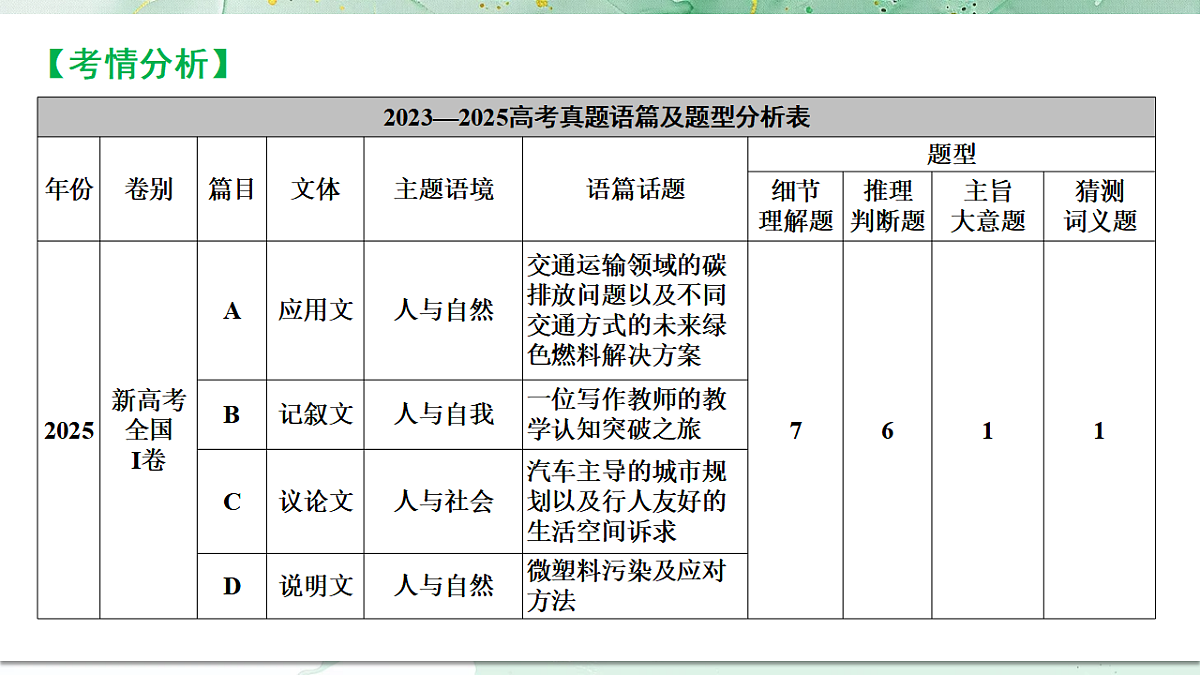1200x675 pixels.
Task: Click the 说明文 genre cell
Action: pyautogui.click(x=316, y=585)
